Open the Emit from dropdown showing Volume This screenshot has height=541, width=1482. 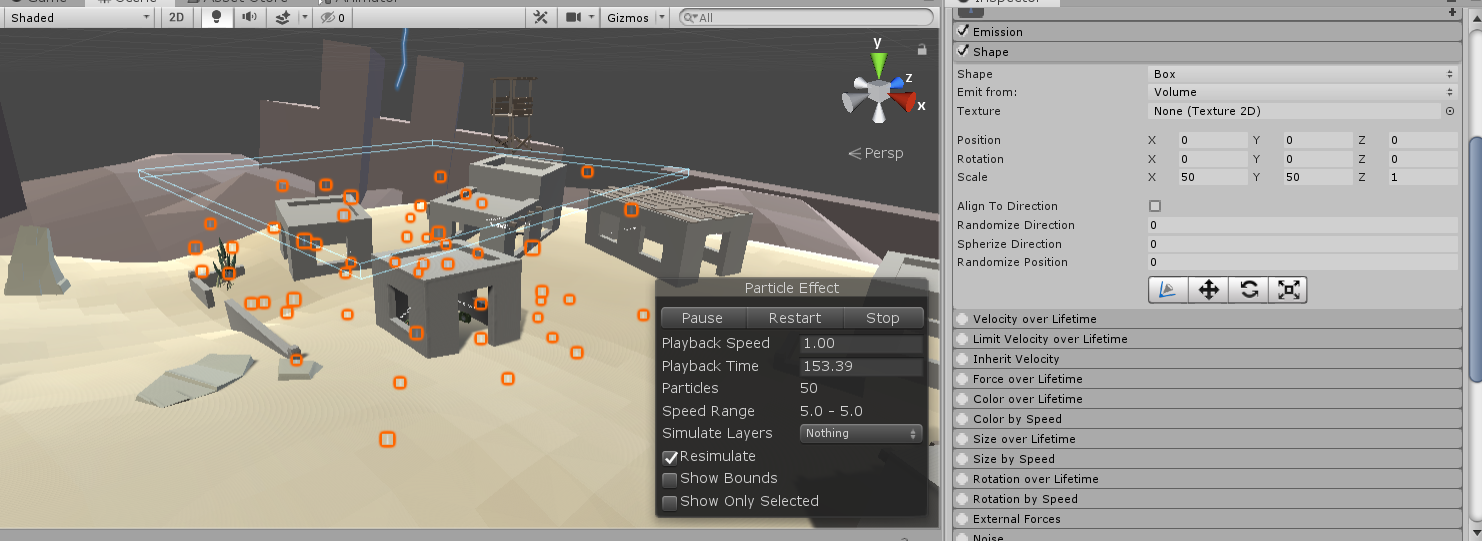pyautogui.click(x=1303, y=92)
